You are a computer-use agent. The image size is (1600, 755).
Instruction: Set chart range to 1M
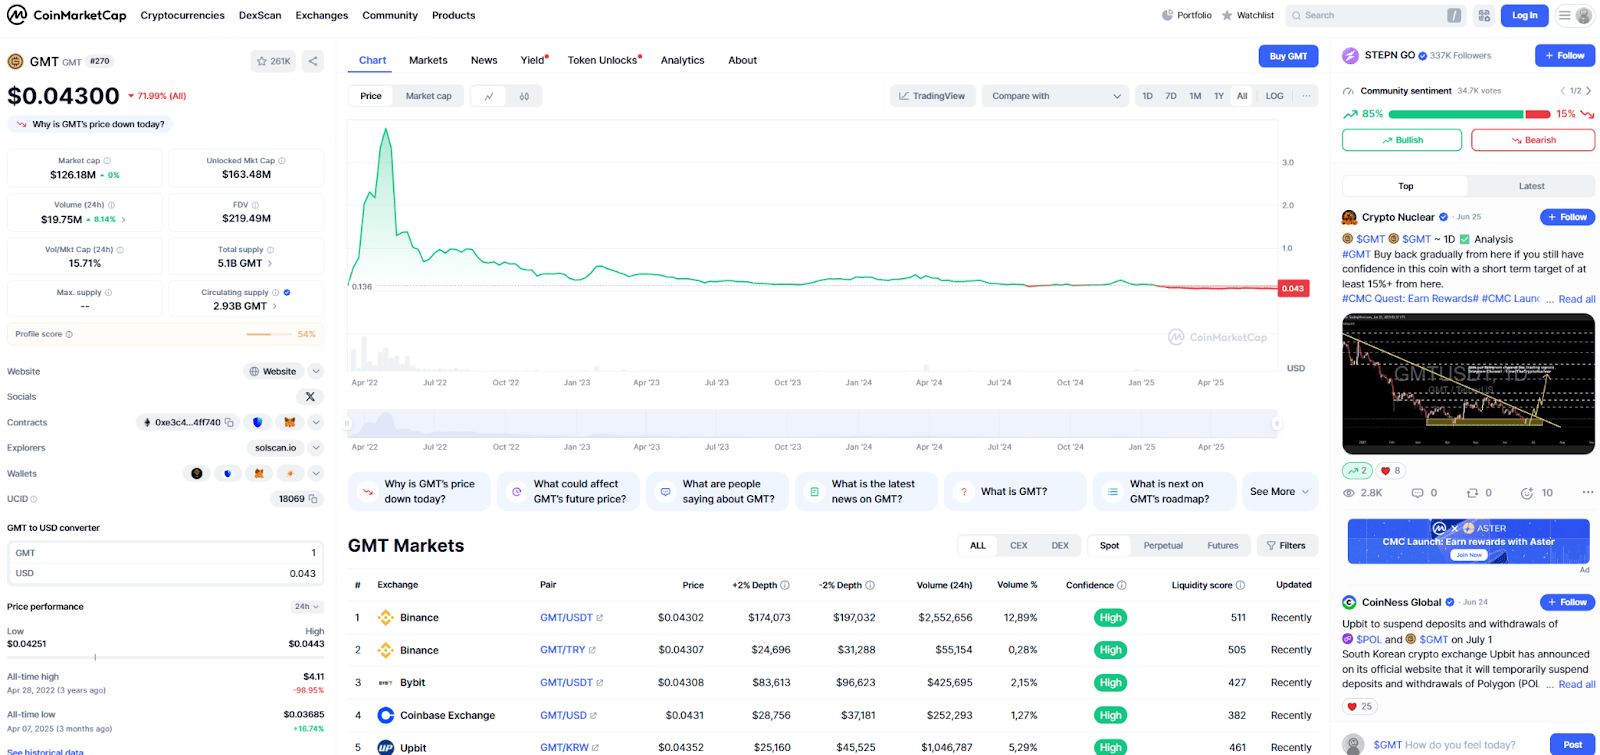click(1195, 96)
